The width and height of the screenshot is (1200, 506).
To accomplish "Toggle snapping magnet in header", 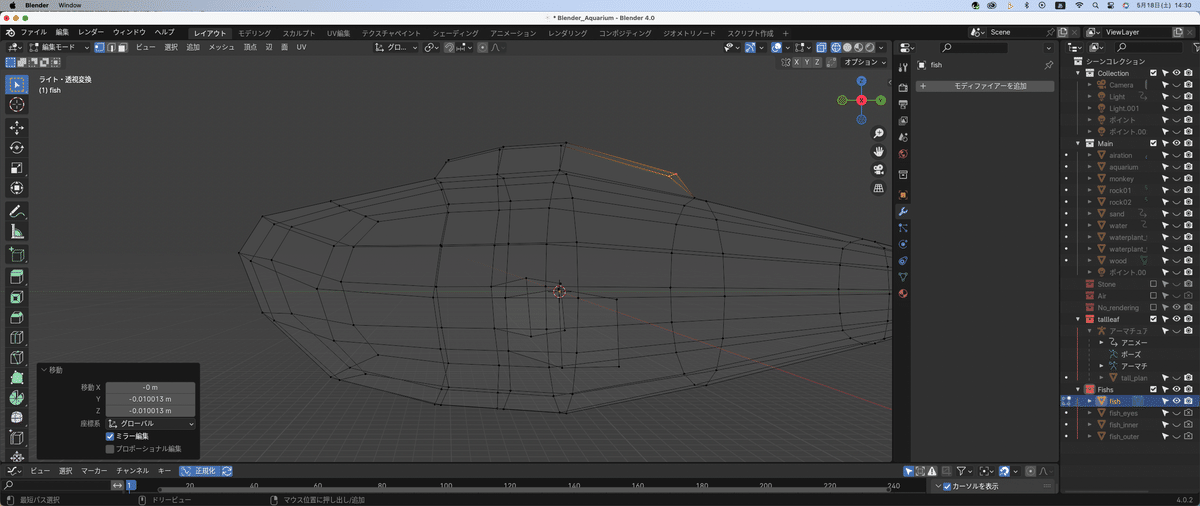I will 451,47.
